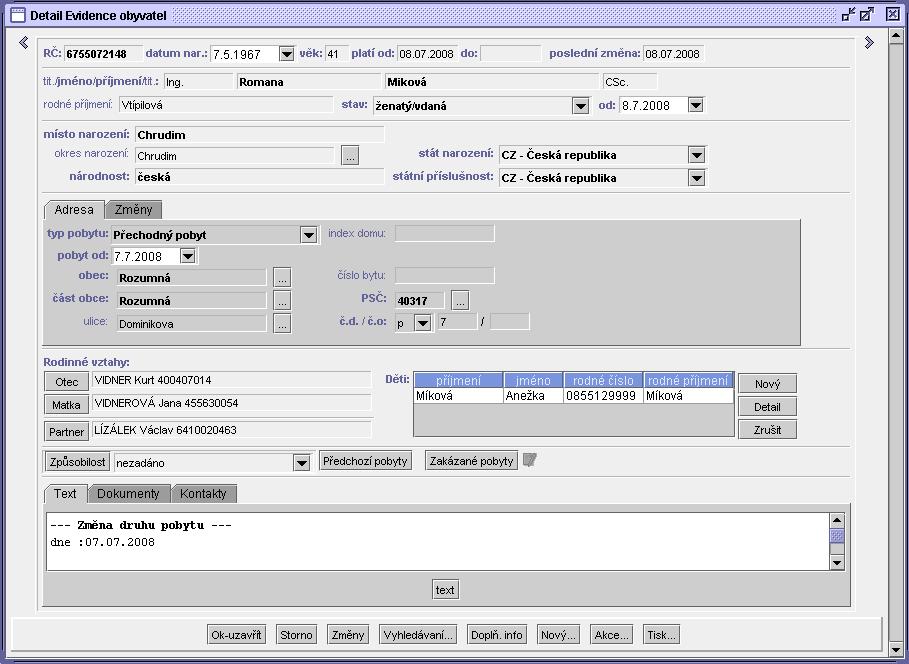The width and height of the screenshot is (909, 664).
Task: Expand Způsobilost nezadáno dropdown
Action: coord(301,462)
